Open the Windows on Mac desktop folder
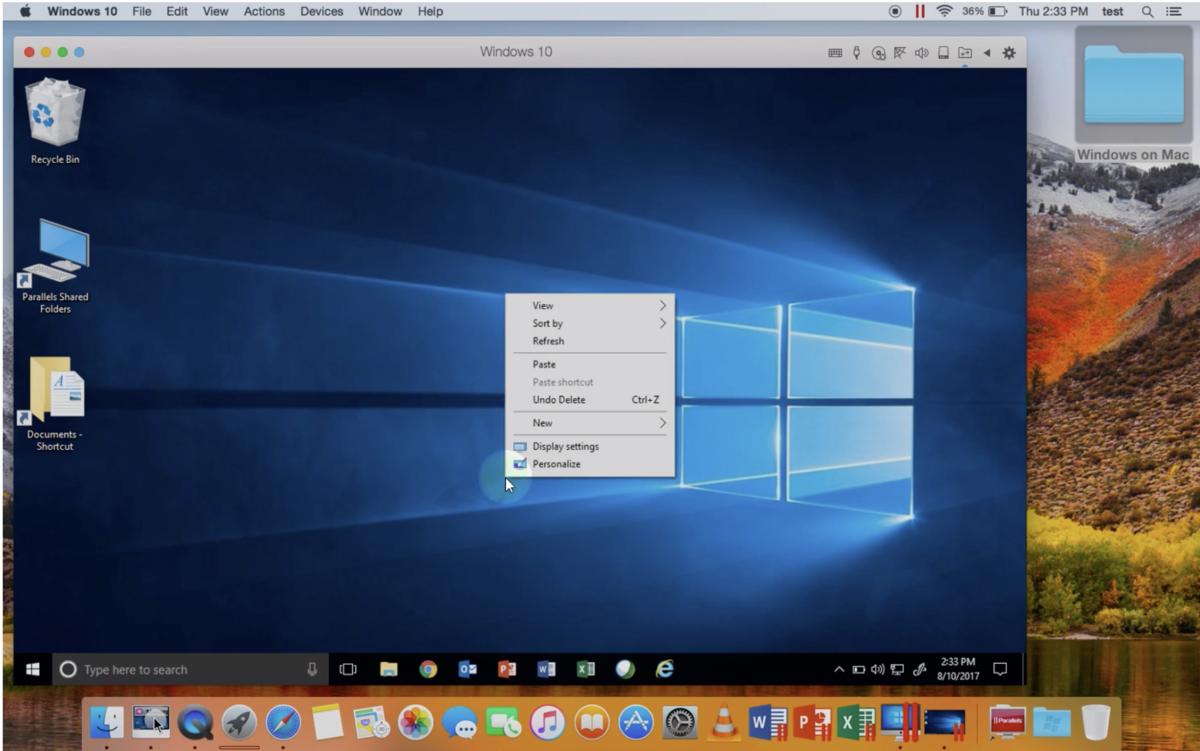Viewport: 1200px width, 751px height. pos(1133,95)
